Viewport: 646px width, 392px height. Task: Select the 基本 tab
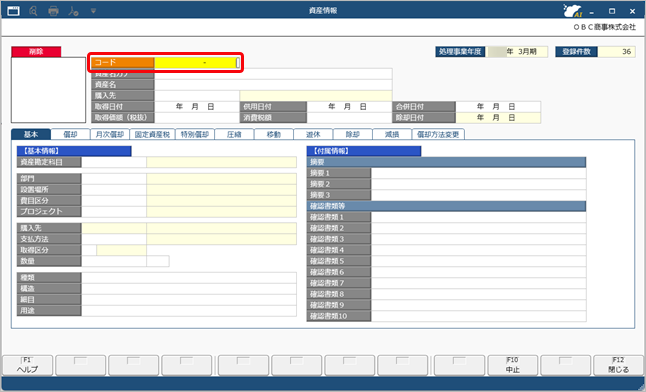point(31,134)
